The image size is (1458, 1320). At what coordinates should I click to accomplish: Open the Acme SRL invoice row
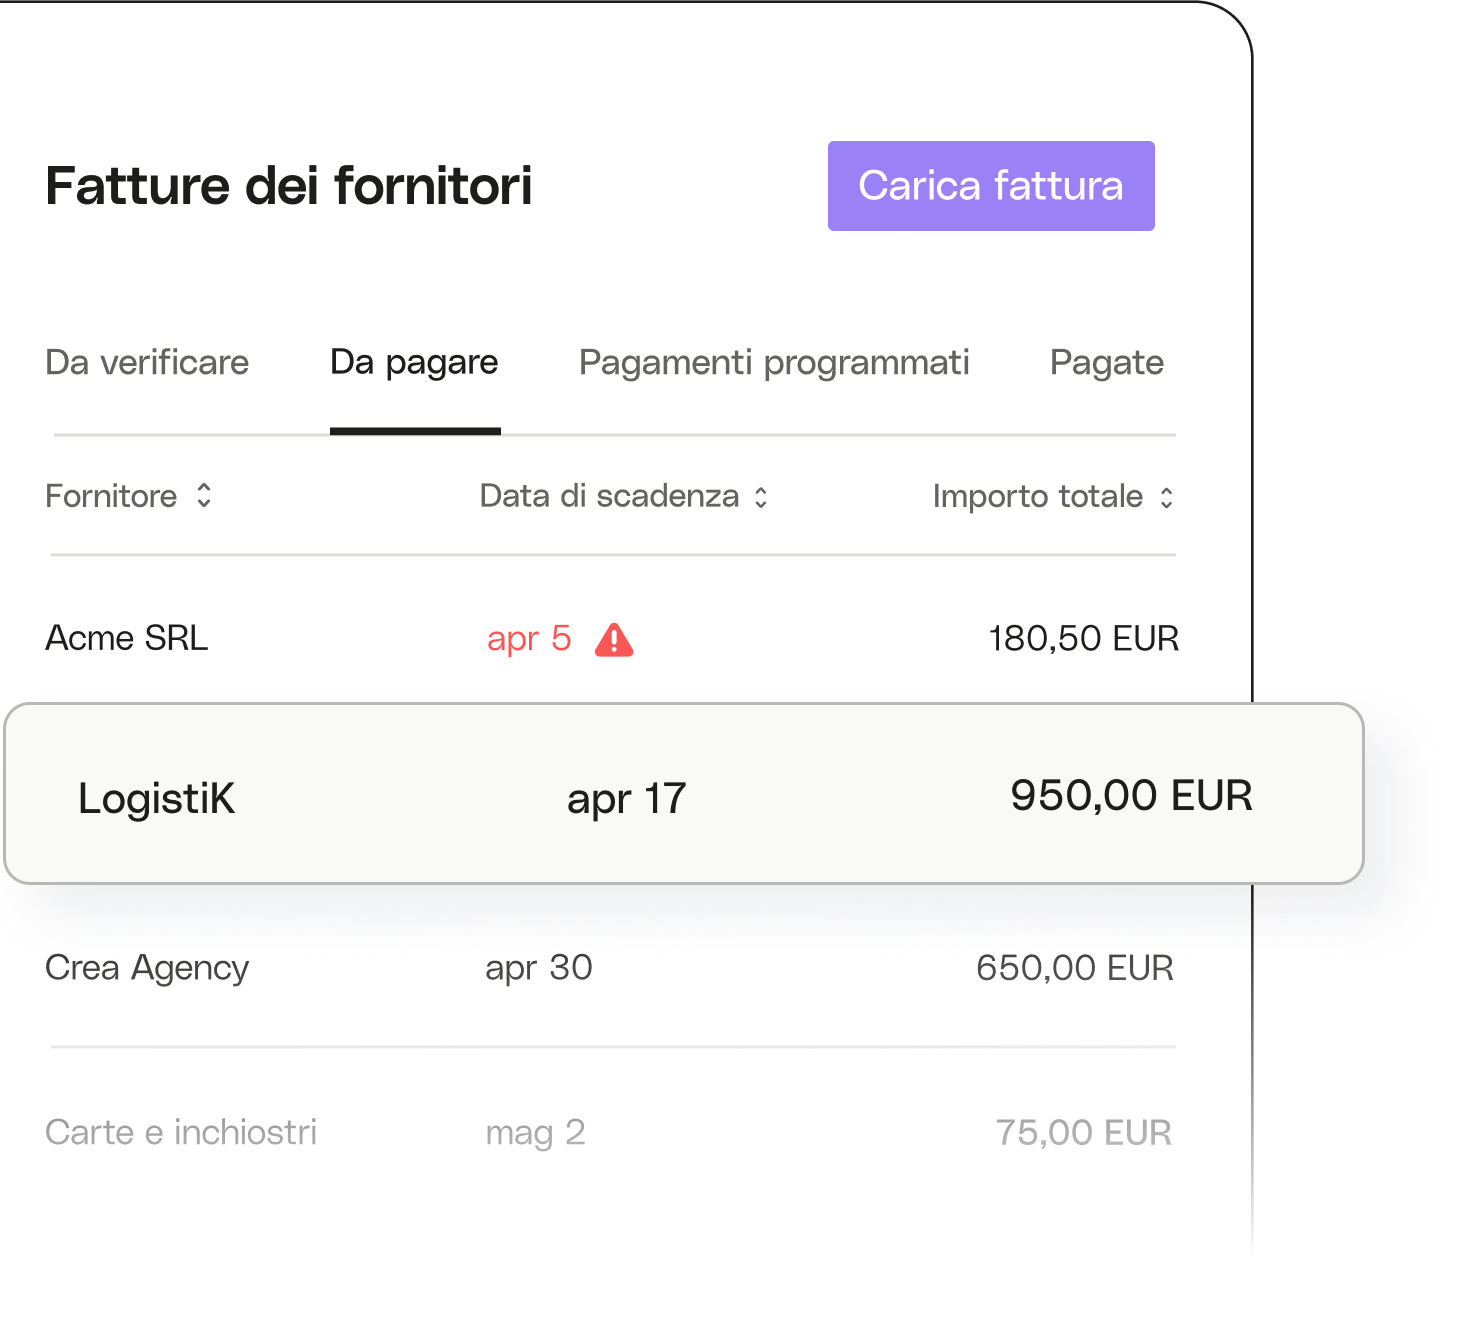point(613,638)
